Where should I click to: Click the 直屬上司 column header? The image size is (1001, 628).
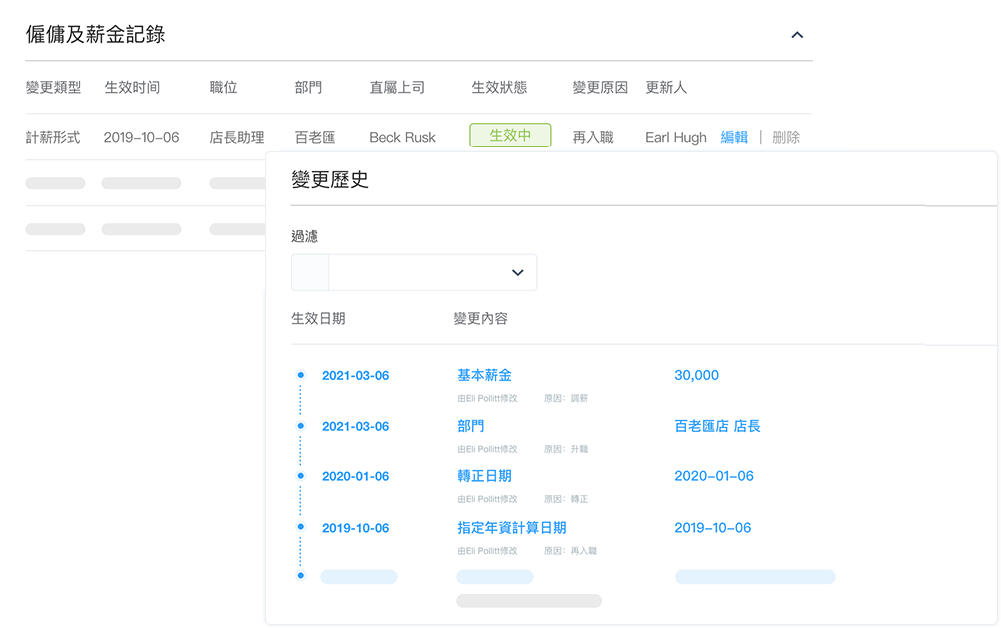[x=397, y=87]
